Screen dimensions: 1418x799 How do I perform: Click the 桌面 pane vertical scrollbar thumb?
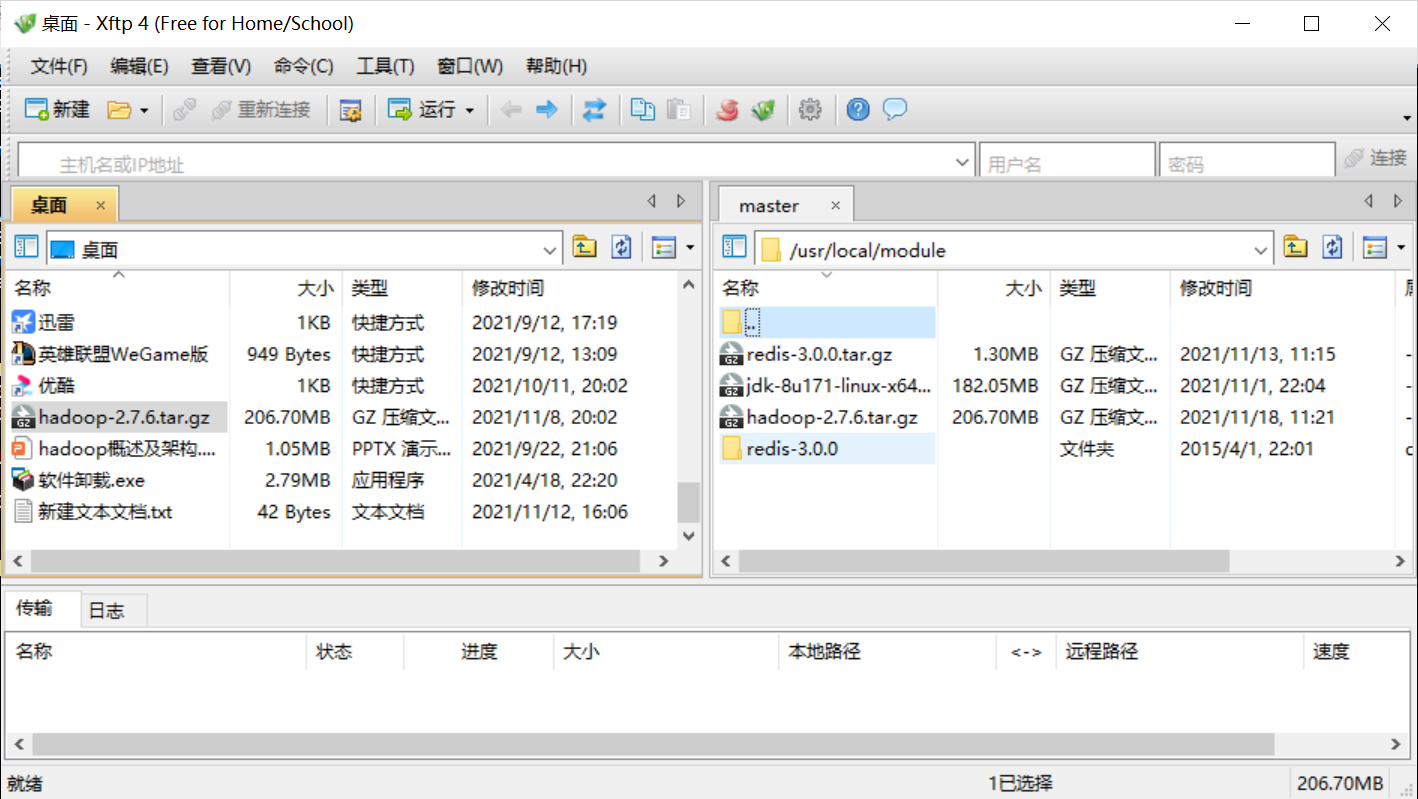pos(689,502)
